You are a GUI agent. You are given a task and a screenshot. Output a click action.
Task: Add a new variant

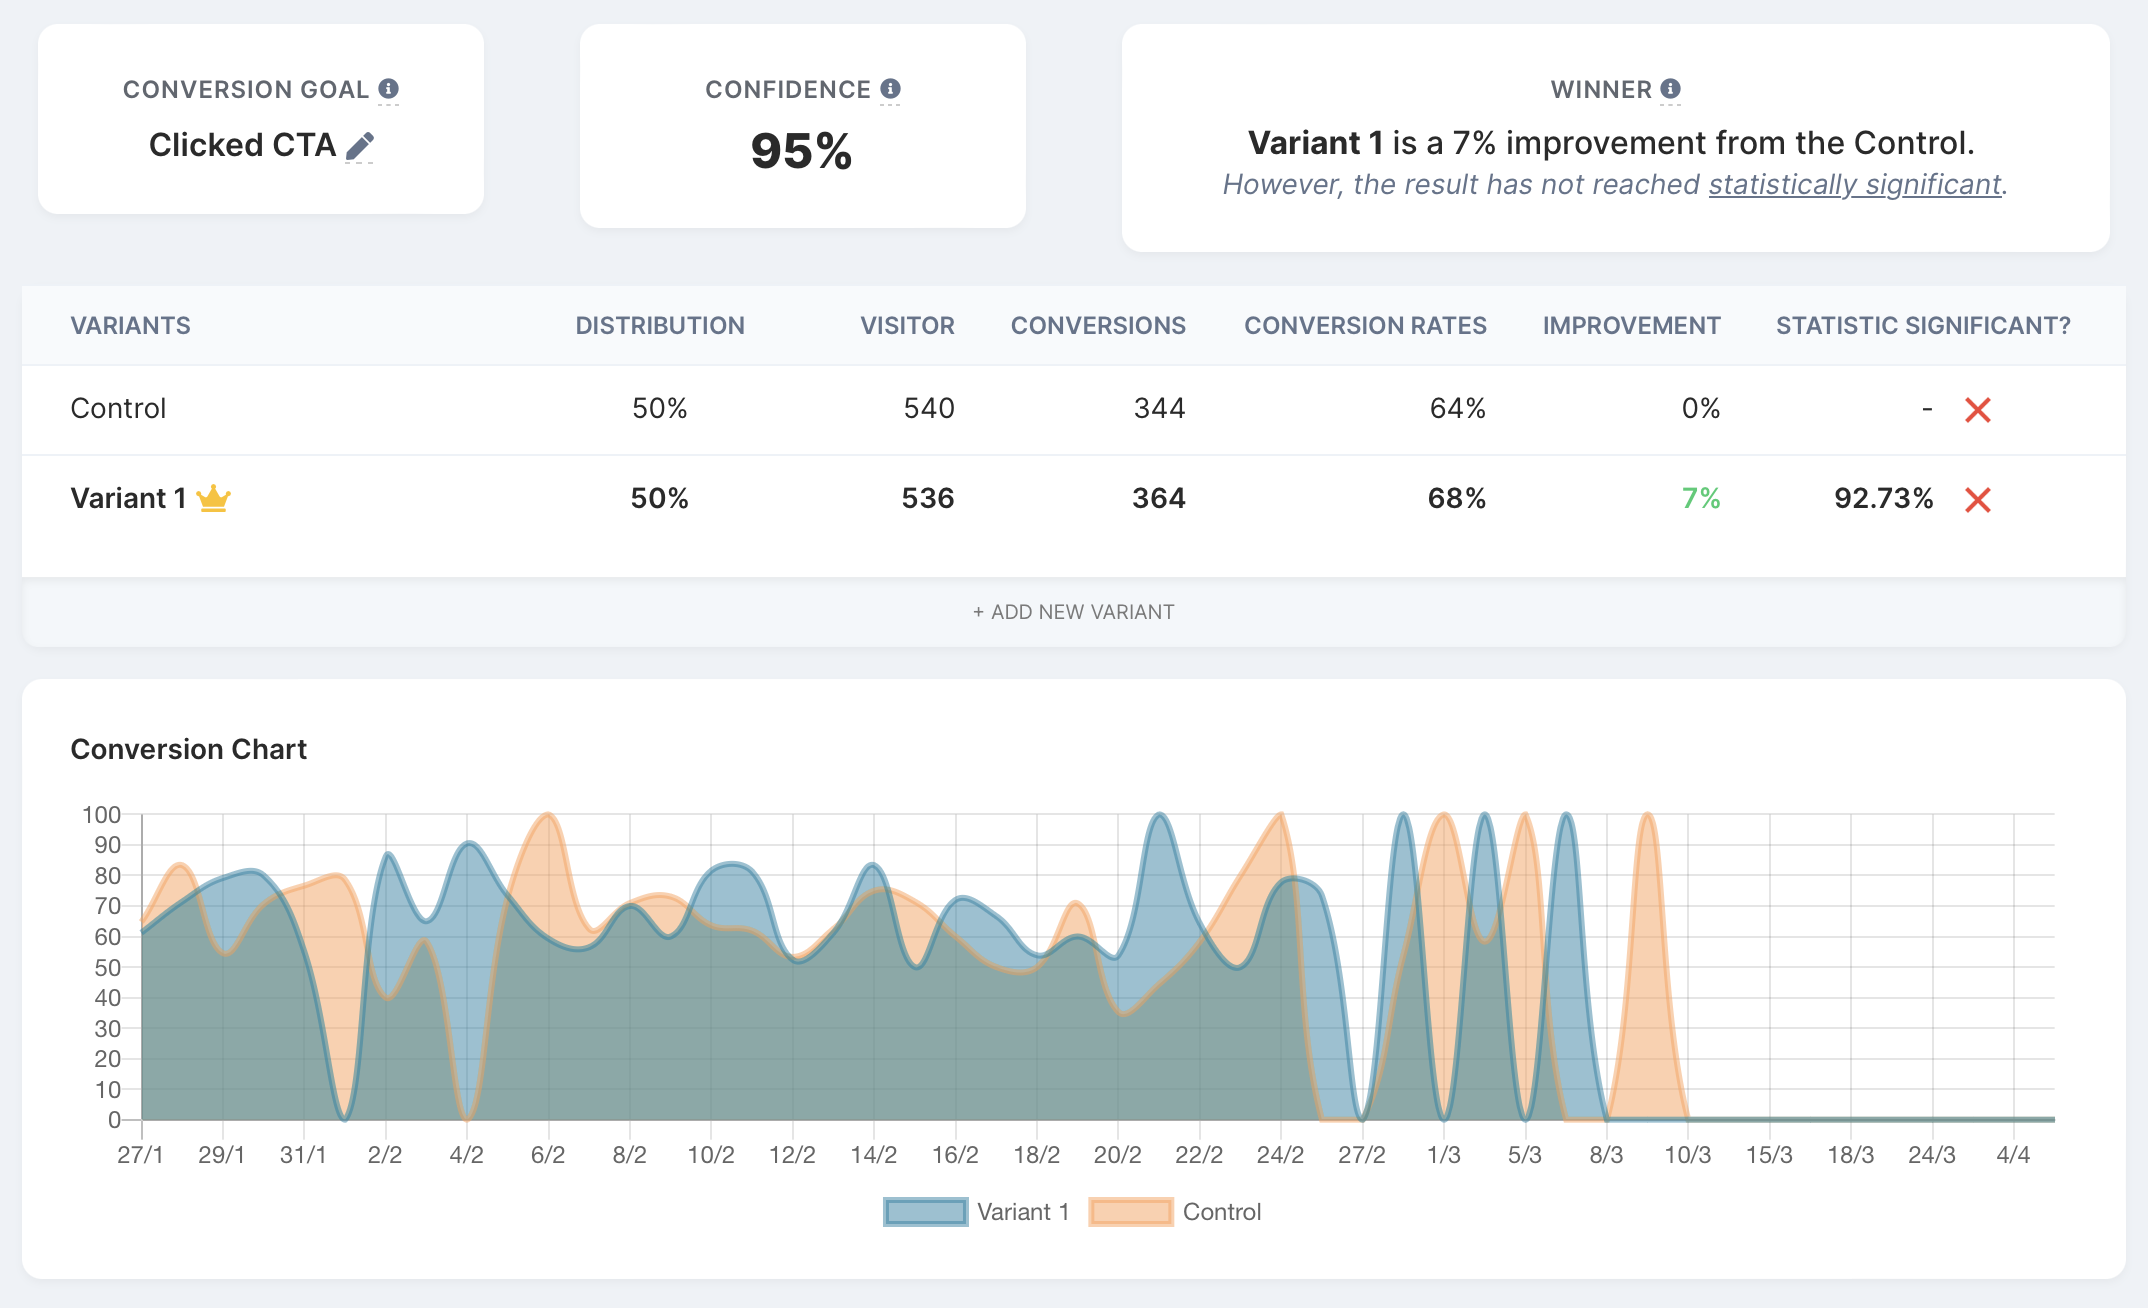coord(1073,611)
